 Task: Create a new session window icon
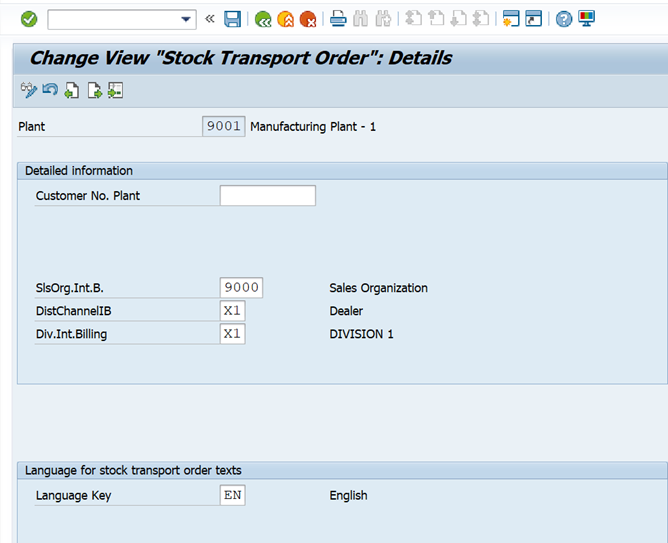click(x=511, y=19)
